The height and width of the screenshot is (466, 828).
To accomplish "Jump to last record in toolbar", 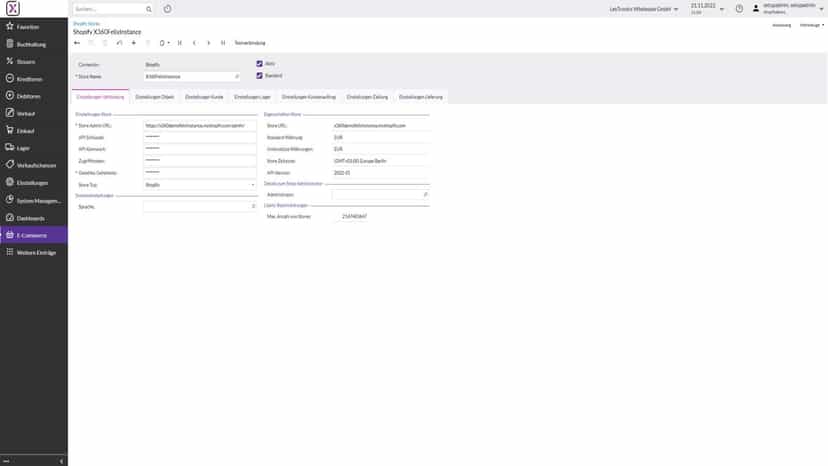I will pos(223,43).
